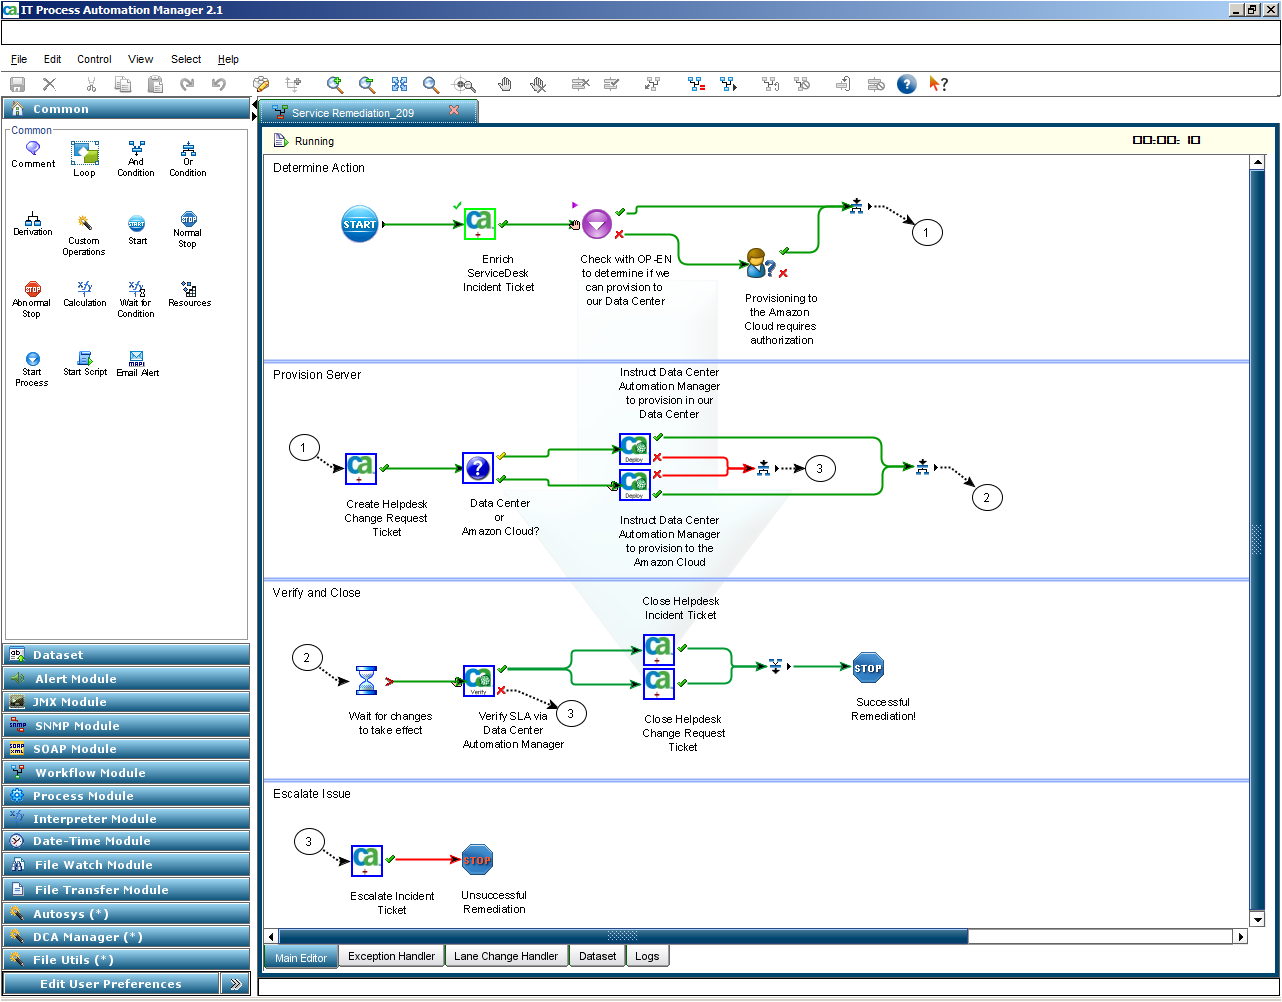
Task: Click the vertical scrollbar down arrow
Action: point(1258,920)
